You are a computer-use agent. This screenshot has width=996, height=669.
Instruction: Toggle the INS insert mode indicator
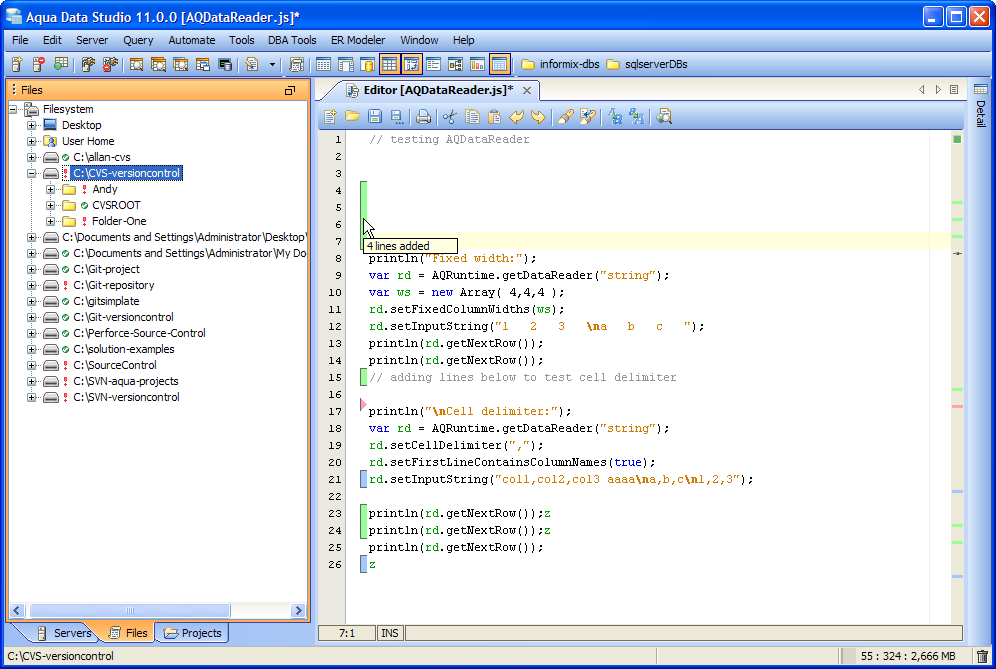[389, 633]
